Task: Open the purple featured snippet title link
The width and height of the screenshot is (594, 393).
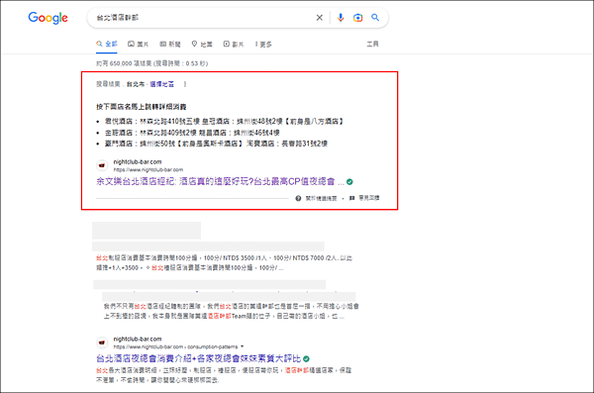Action: coord(220,182)
